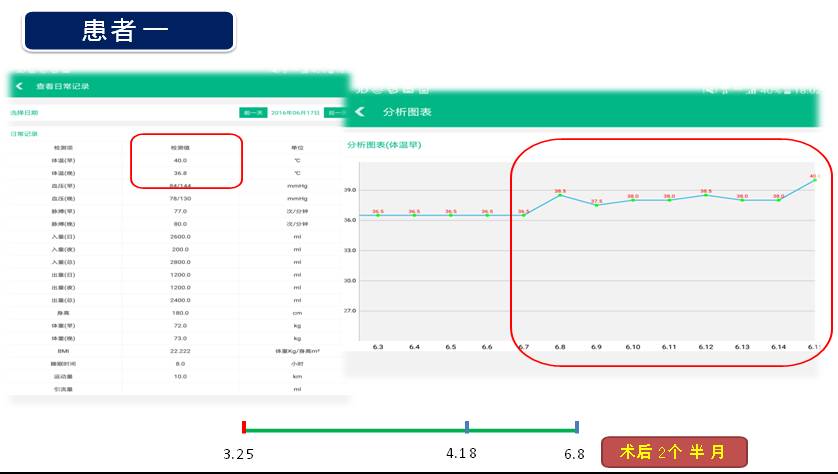Select the 40.0 peak data point at 6.15

tap(814, 180)
